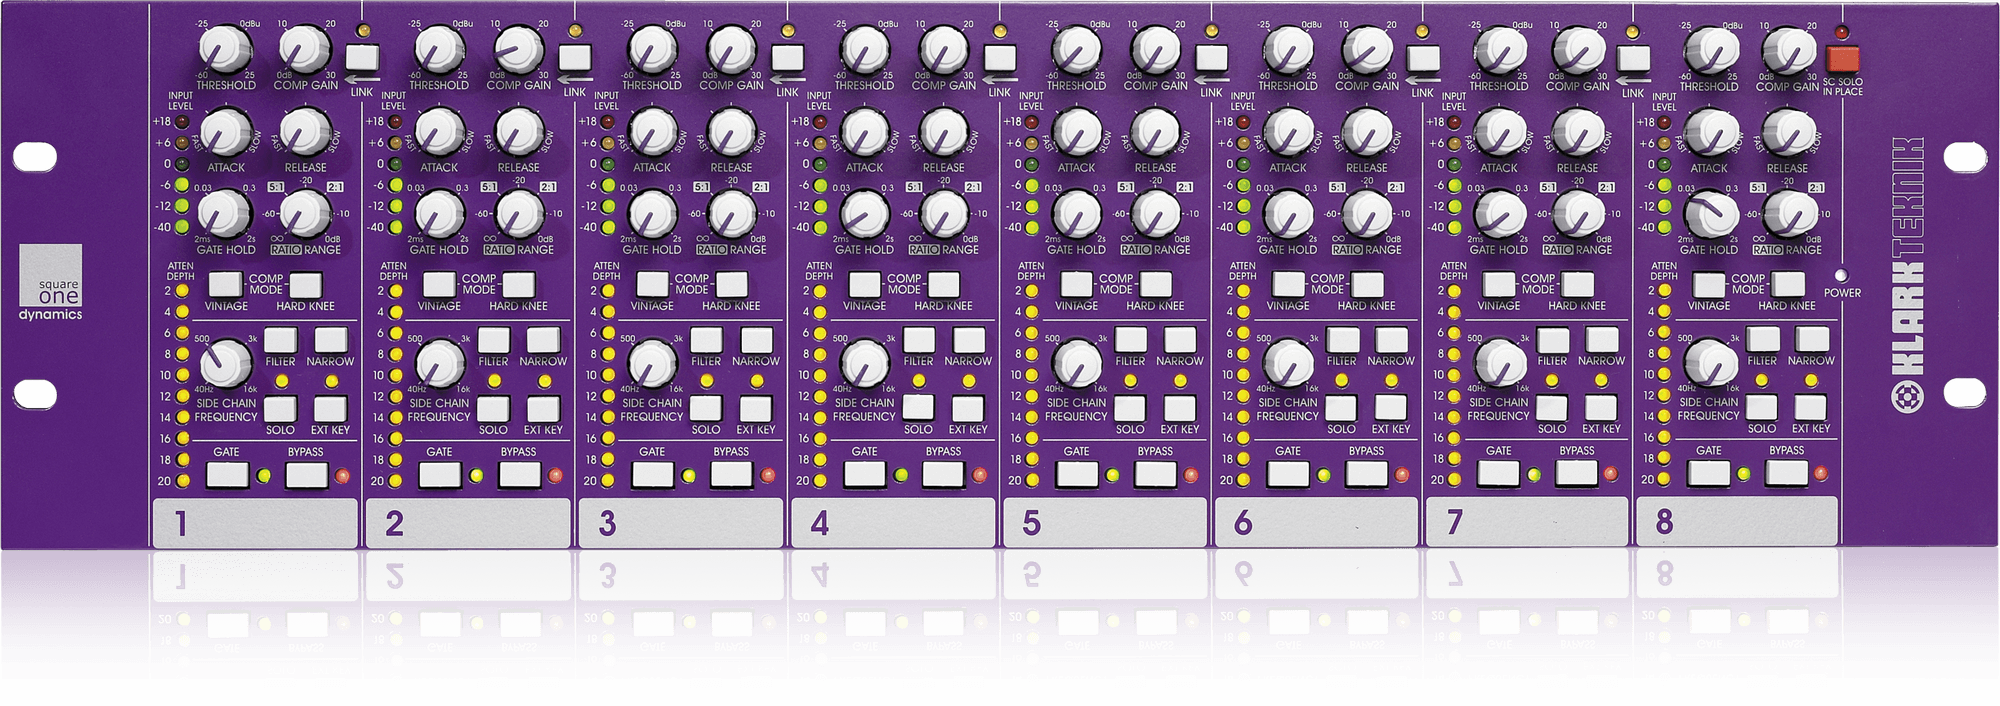Toggle channel 1 Bypass switch

click(x=306, y=474)
